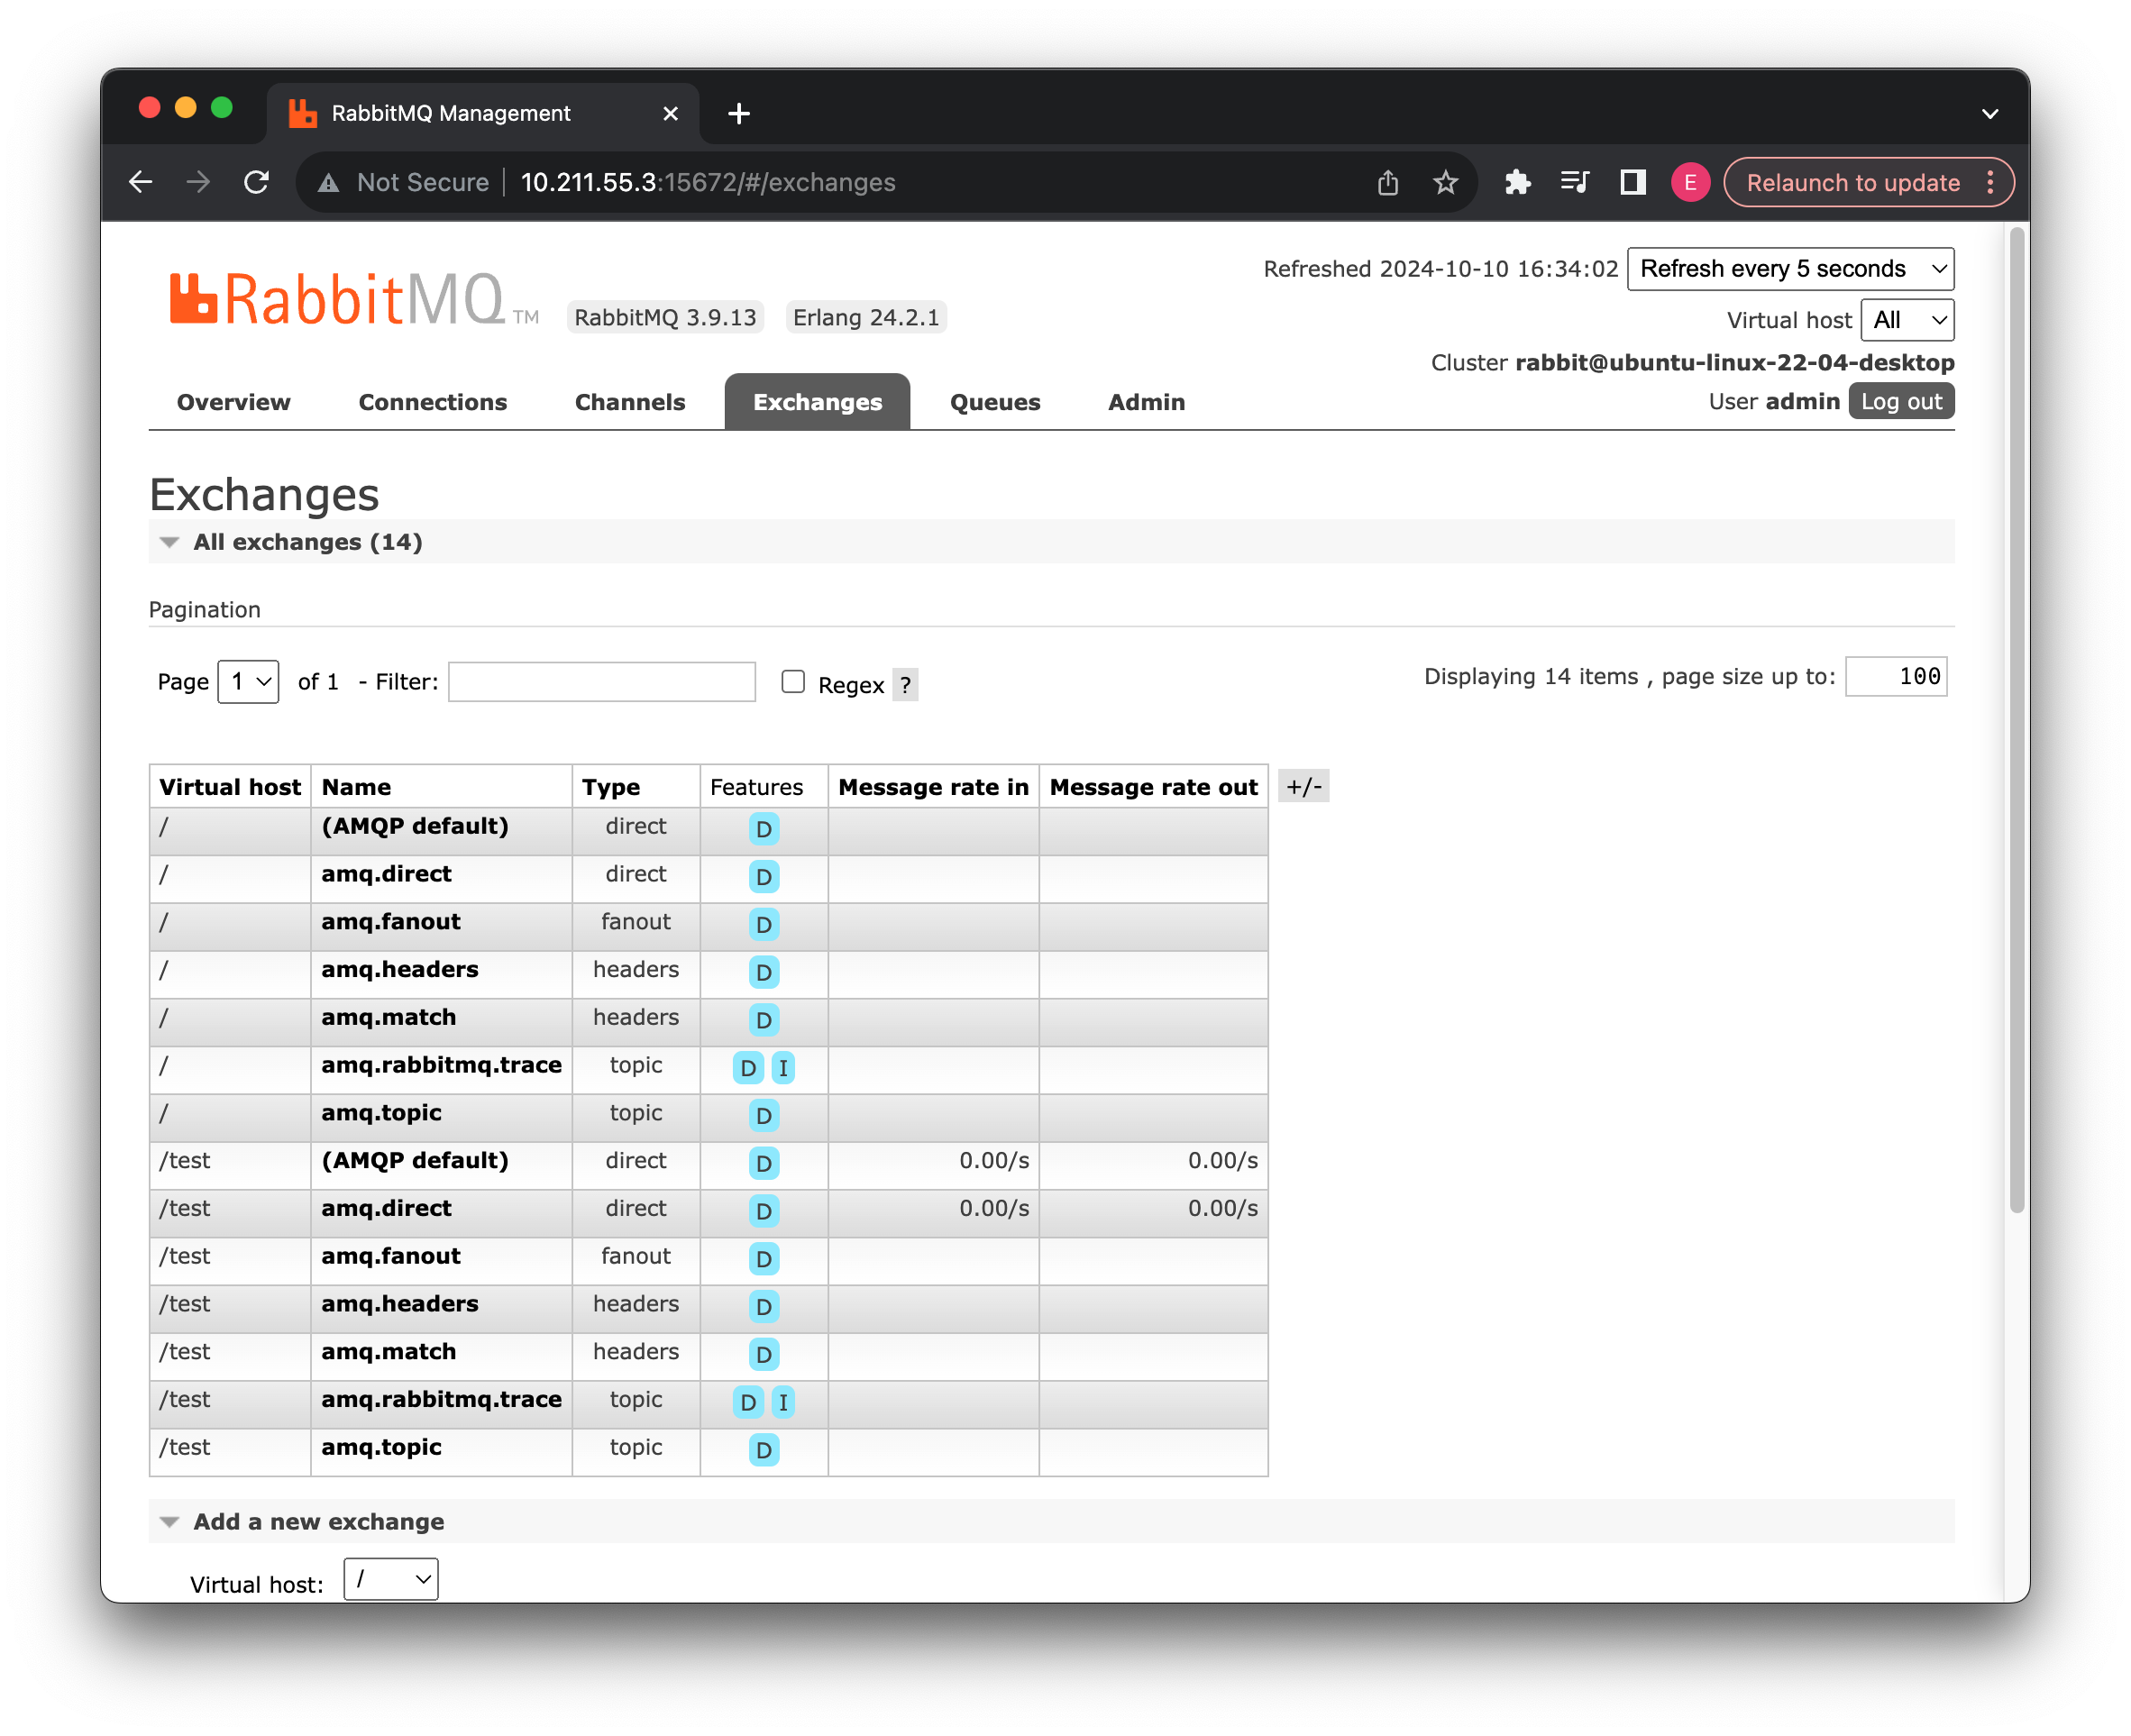Image resolution: width=2131 pixels, height=1736 pixels.
Task: Open the media control playlist icon
Action: (1574, 182)
